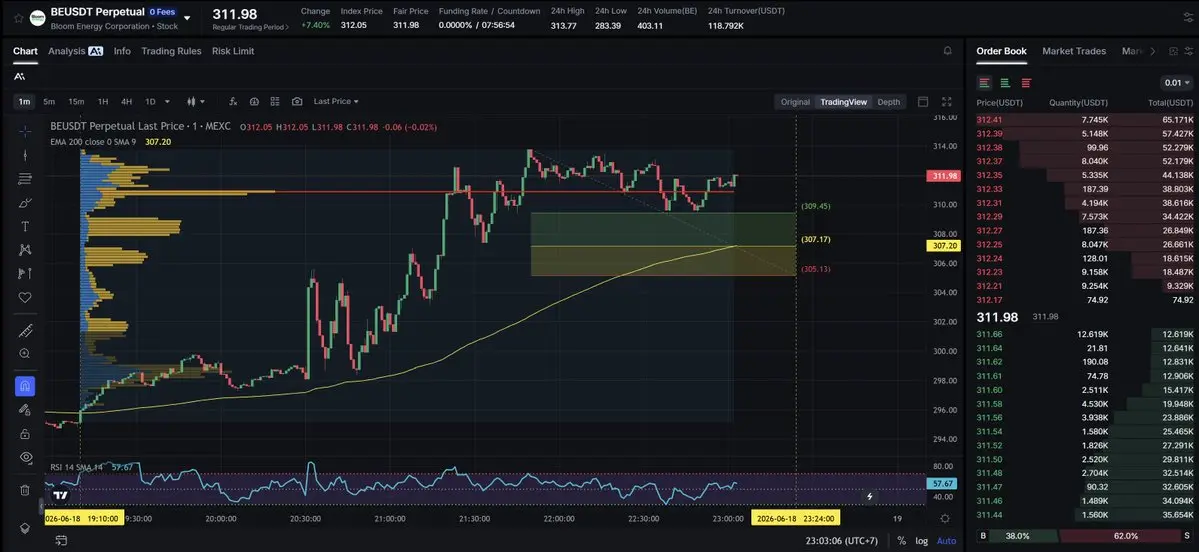Take a chart snapshot with the camera
1199x552 pixels.
coord(297,102)
